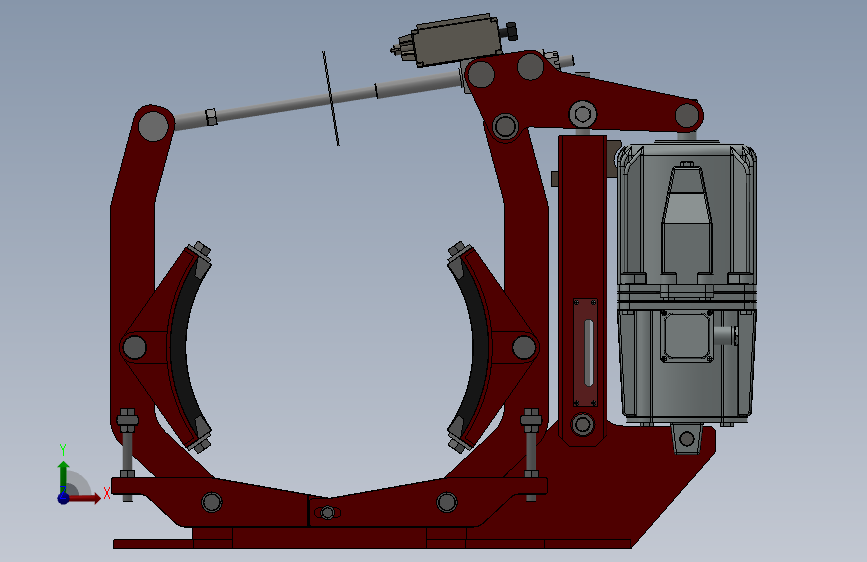Select the limit switch box on top
Screen dimensions: 867x562
(x=456, y=40)
